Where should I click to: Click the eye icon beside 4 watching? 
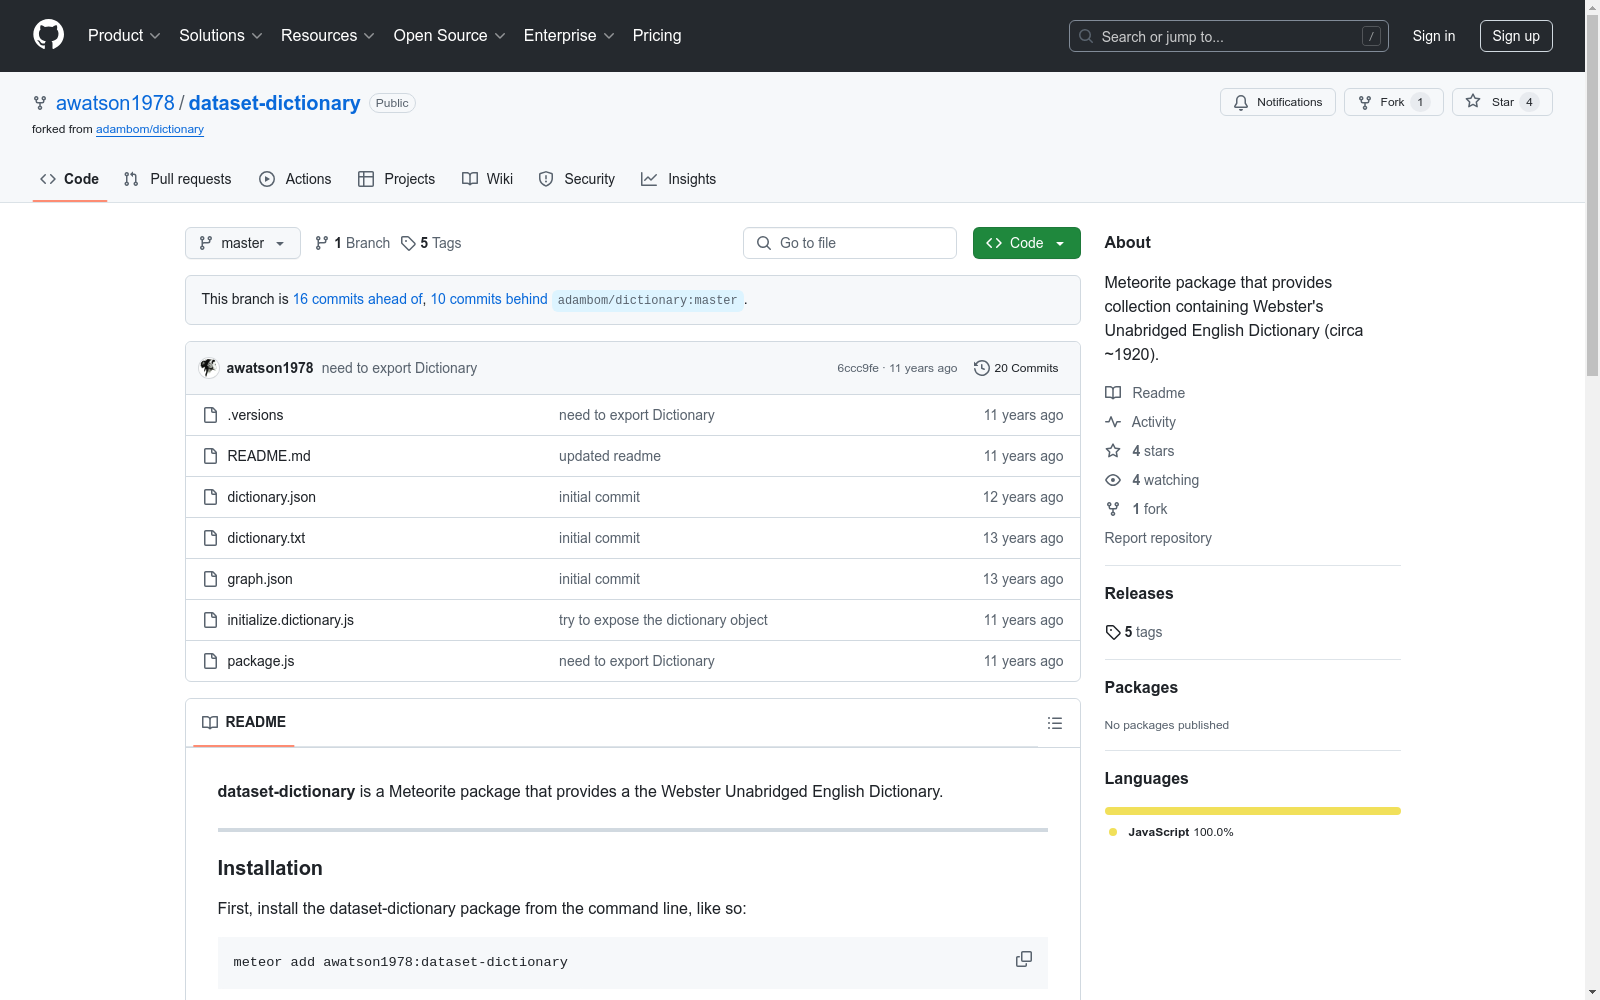1113,480
